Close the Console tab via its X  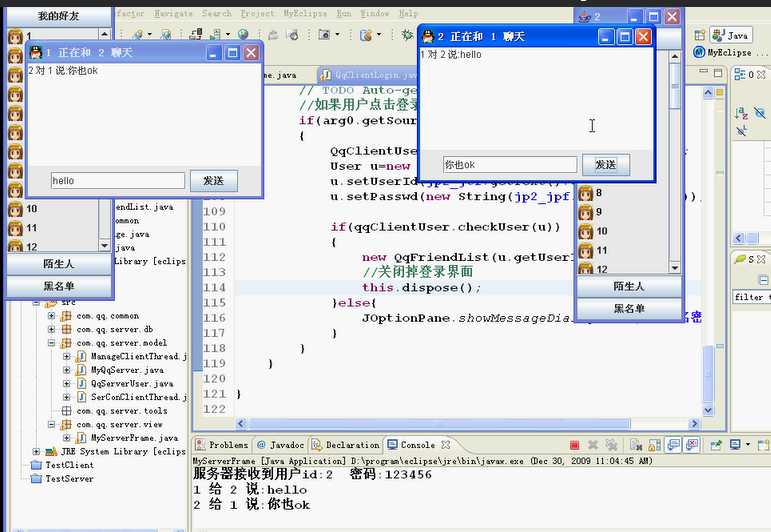point(445,444)
